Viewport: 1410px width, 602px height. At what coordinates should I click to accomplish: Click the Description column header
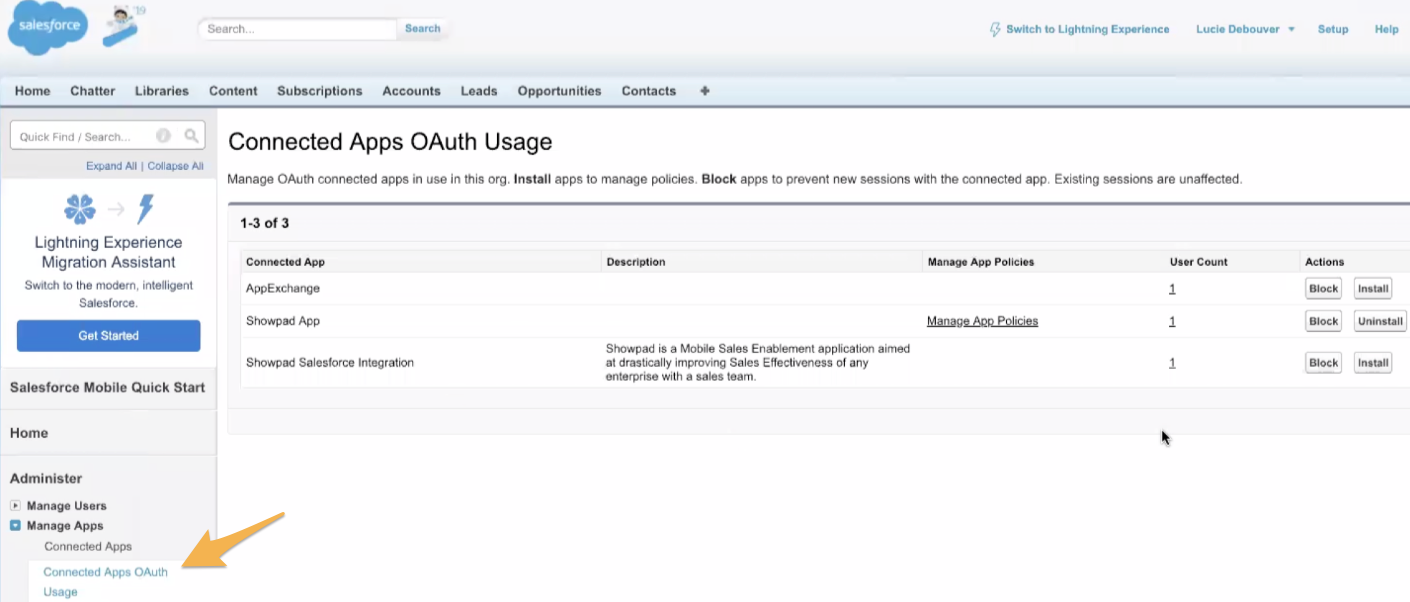(x=635, y=262)
